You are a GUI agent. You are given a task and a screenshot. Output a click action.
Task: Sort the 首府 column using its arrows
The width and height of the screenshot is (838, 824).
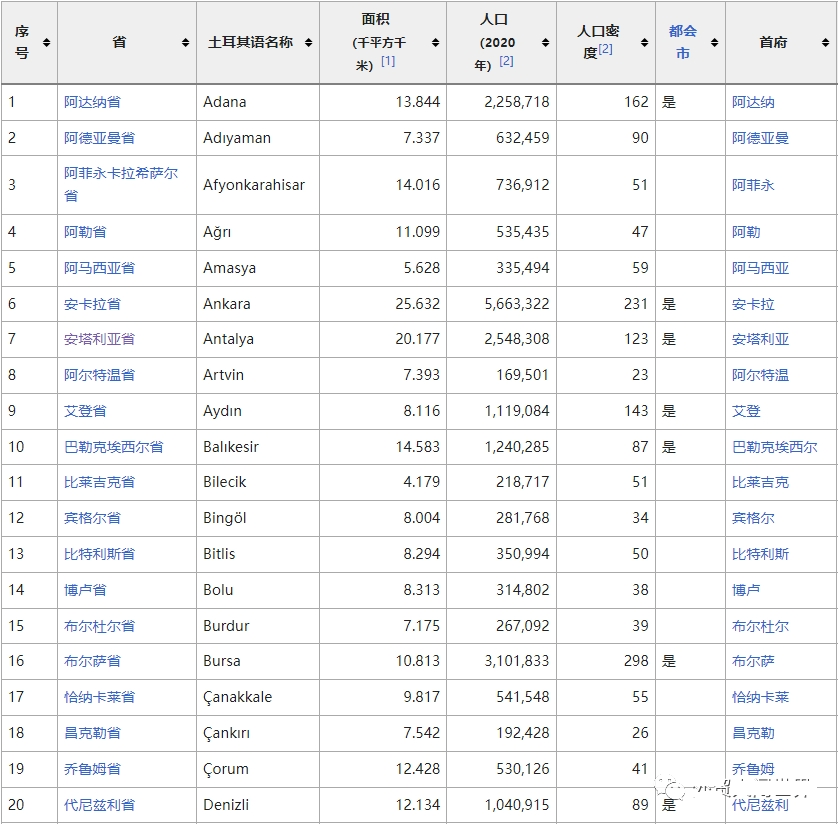click(826, 43)
